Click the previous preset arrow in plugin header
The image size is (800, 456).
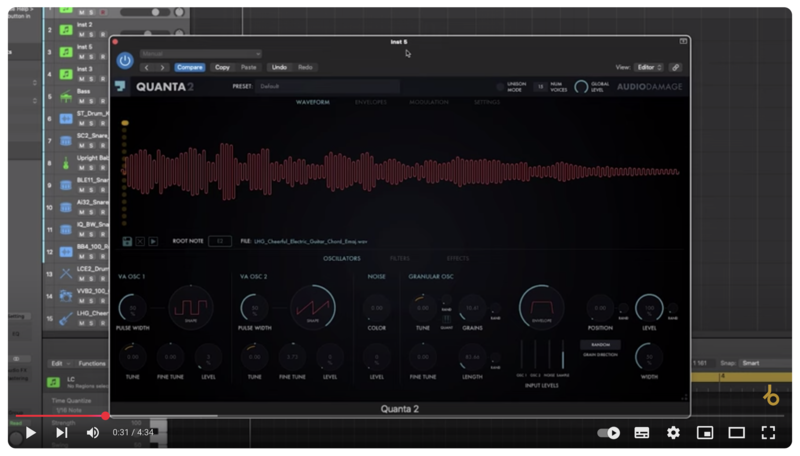(x=147, y=67)
